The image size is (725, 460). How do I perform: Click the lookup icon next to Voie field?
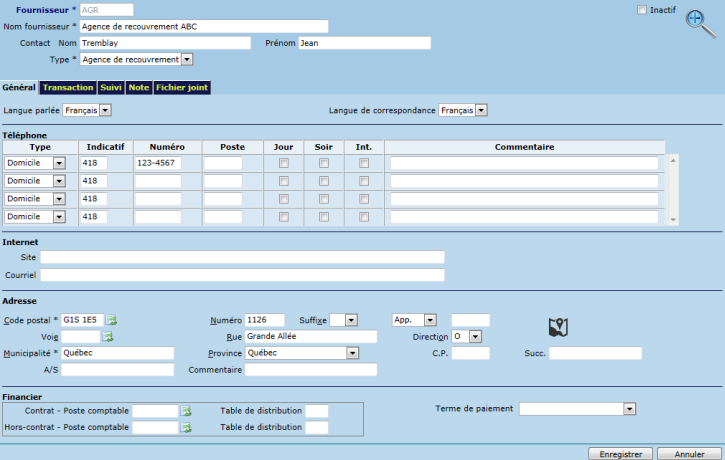[108, 337]
